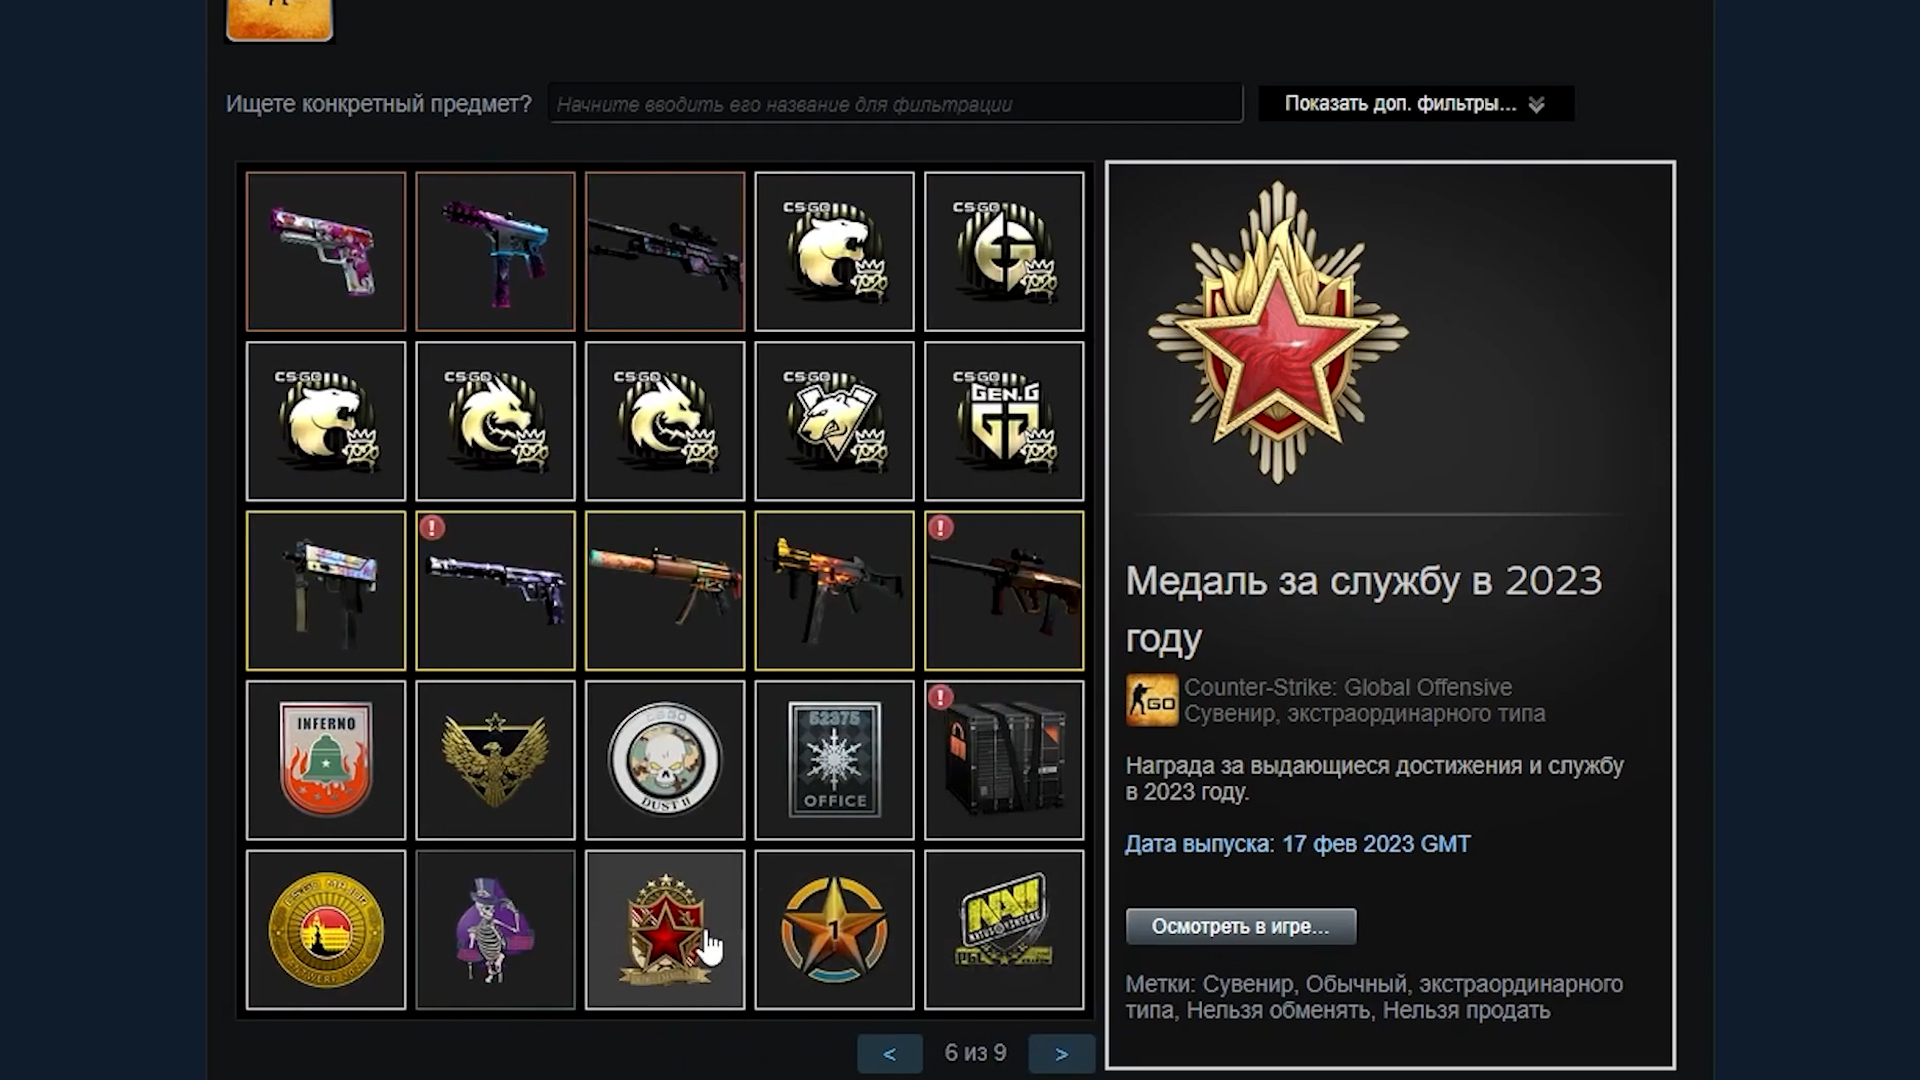
Task: Select the Inferno map pin item
Action: click(x=326, y=760)
